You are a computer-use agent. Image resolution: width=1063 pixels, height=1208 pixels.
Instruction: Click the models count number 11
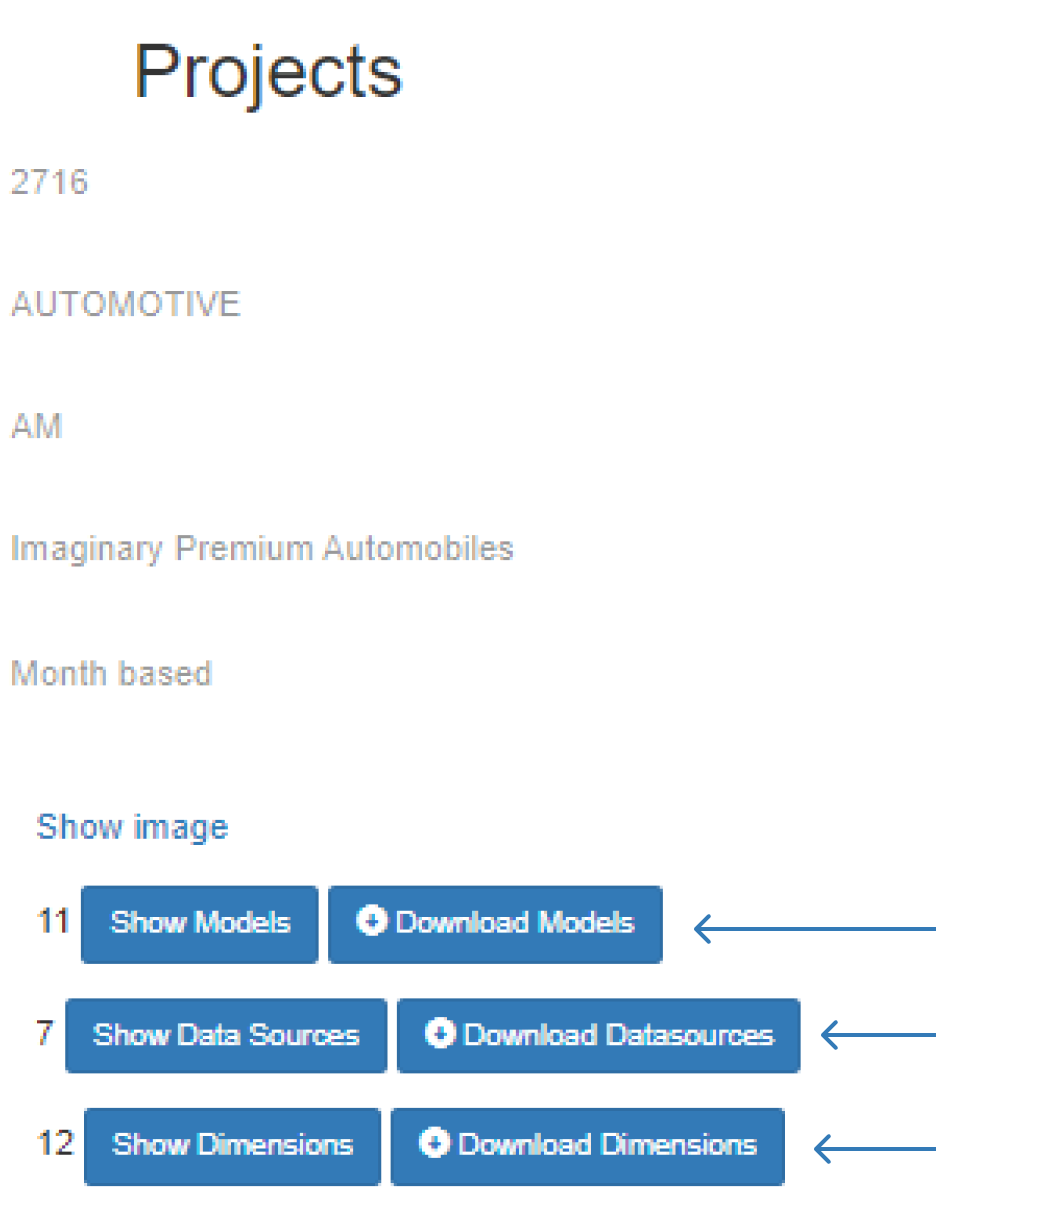click(x=53, y=920)
